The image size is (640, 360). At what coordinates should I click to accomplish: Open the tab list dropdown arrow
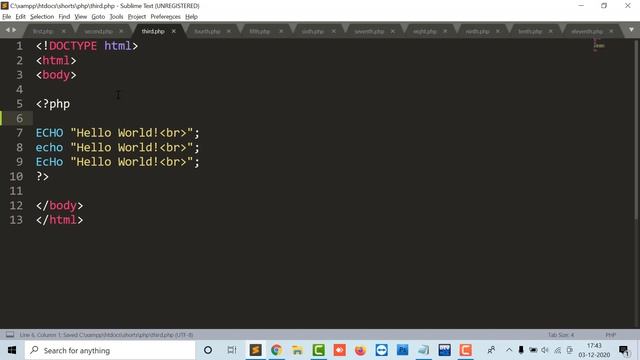(x=631, y=30)
